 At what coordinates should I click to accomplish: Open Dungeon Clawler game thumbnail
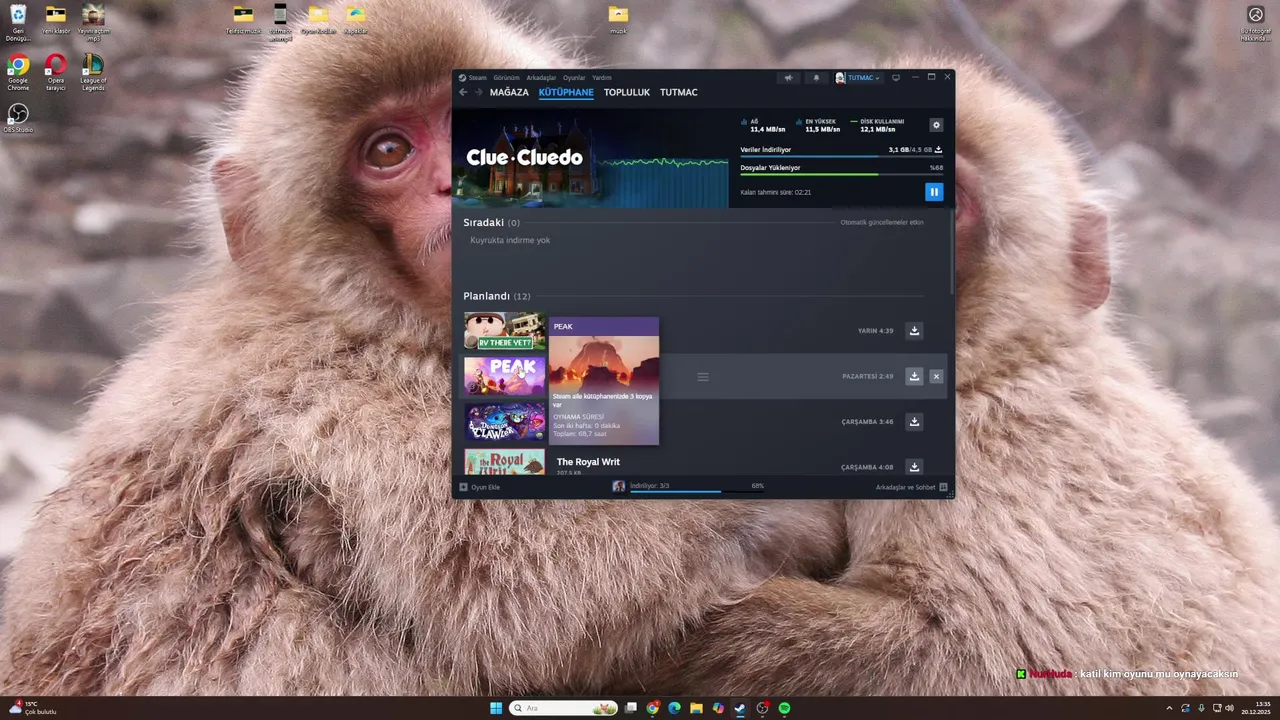coord(504,422)
